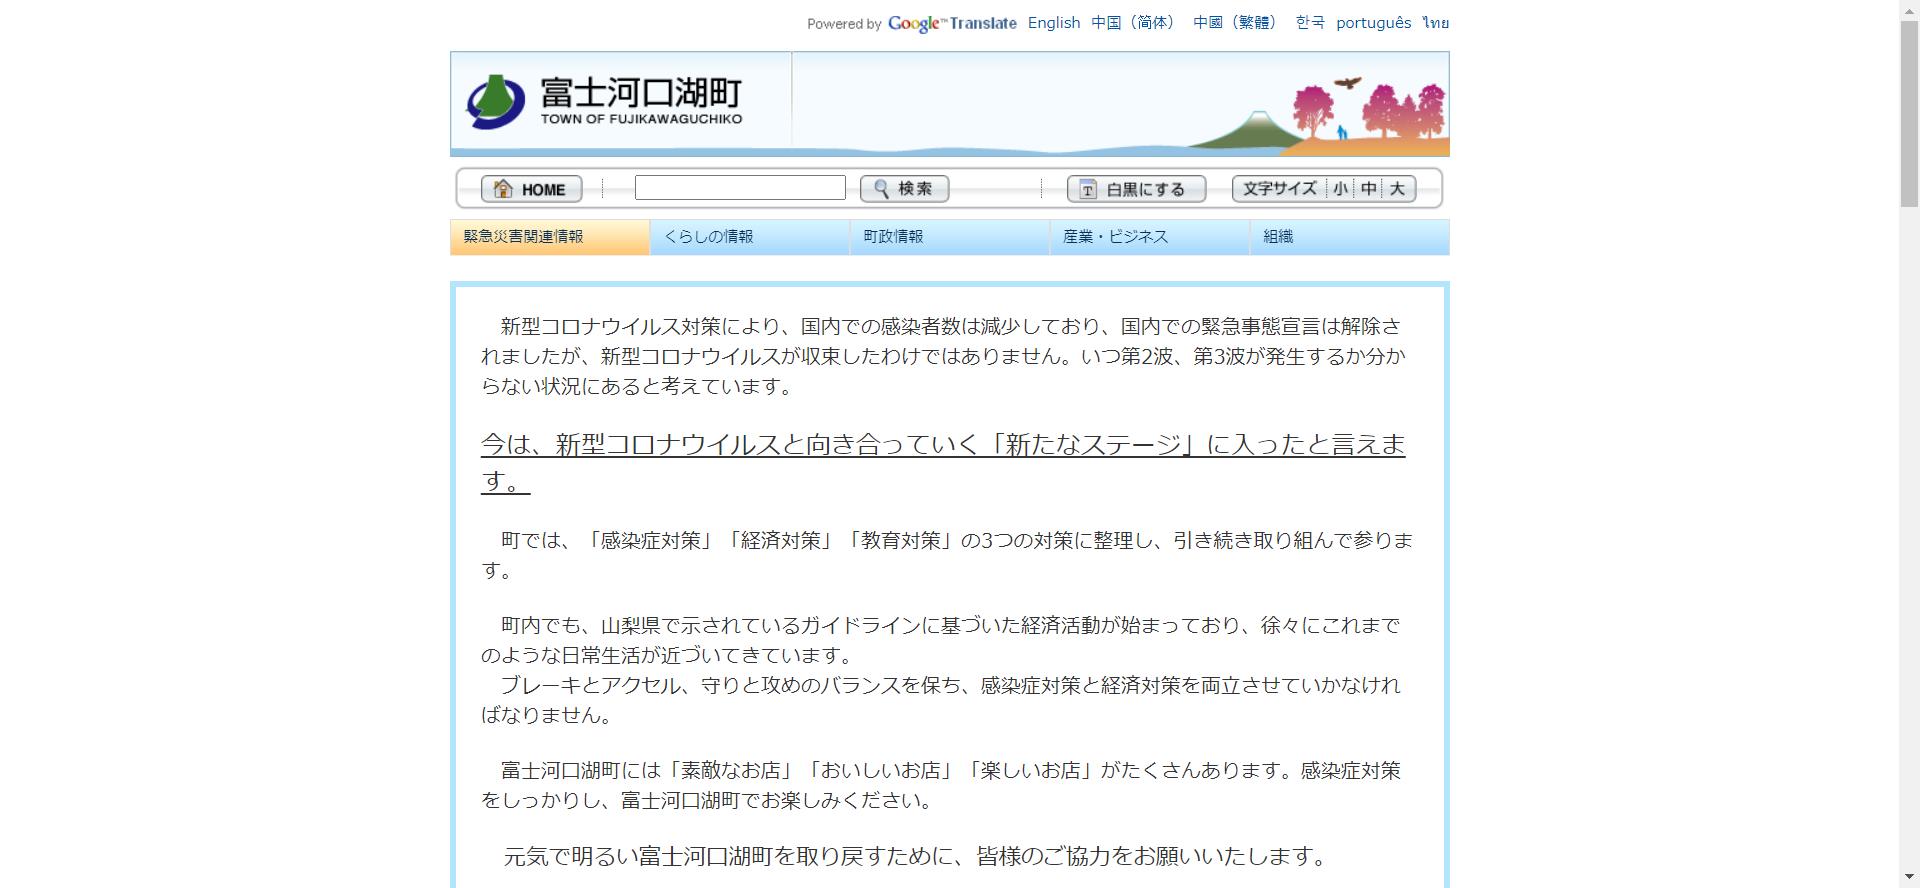Image resolution: width=1920 pixels, height=888 pixels.
Task: Click the 検索 search button
Action: click(904, 189)
